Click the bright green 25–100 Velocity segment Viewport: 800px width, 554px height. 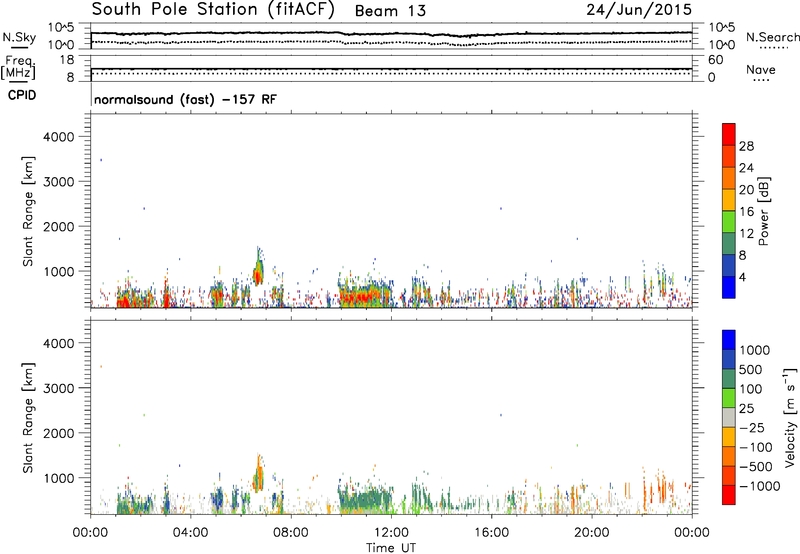729,398
